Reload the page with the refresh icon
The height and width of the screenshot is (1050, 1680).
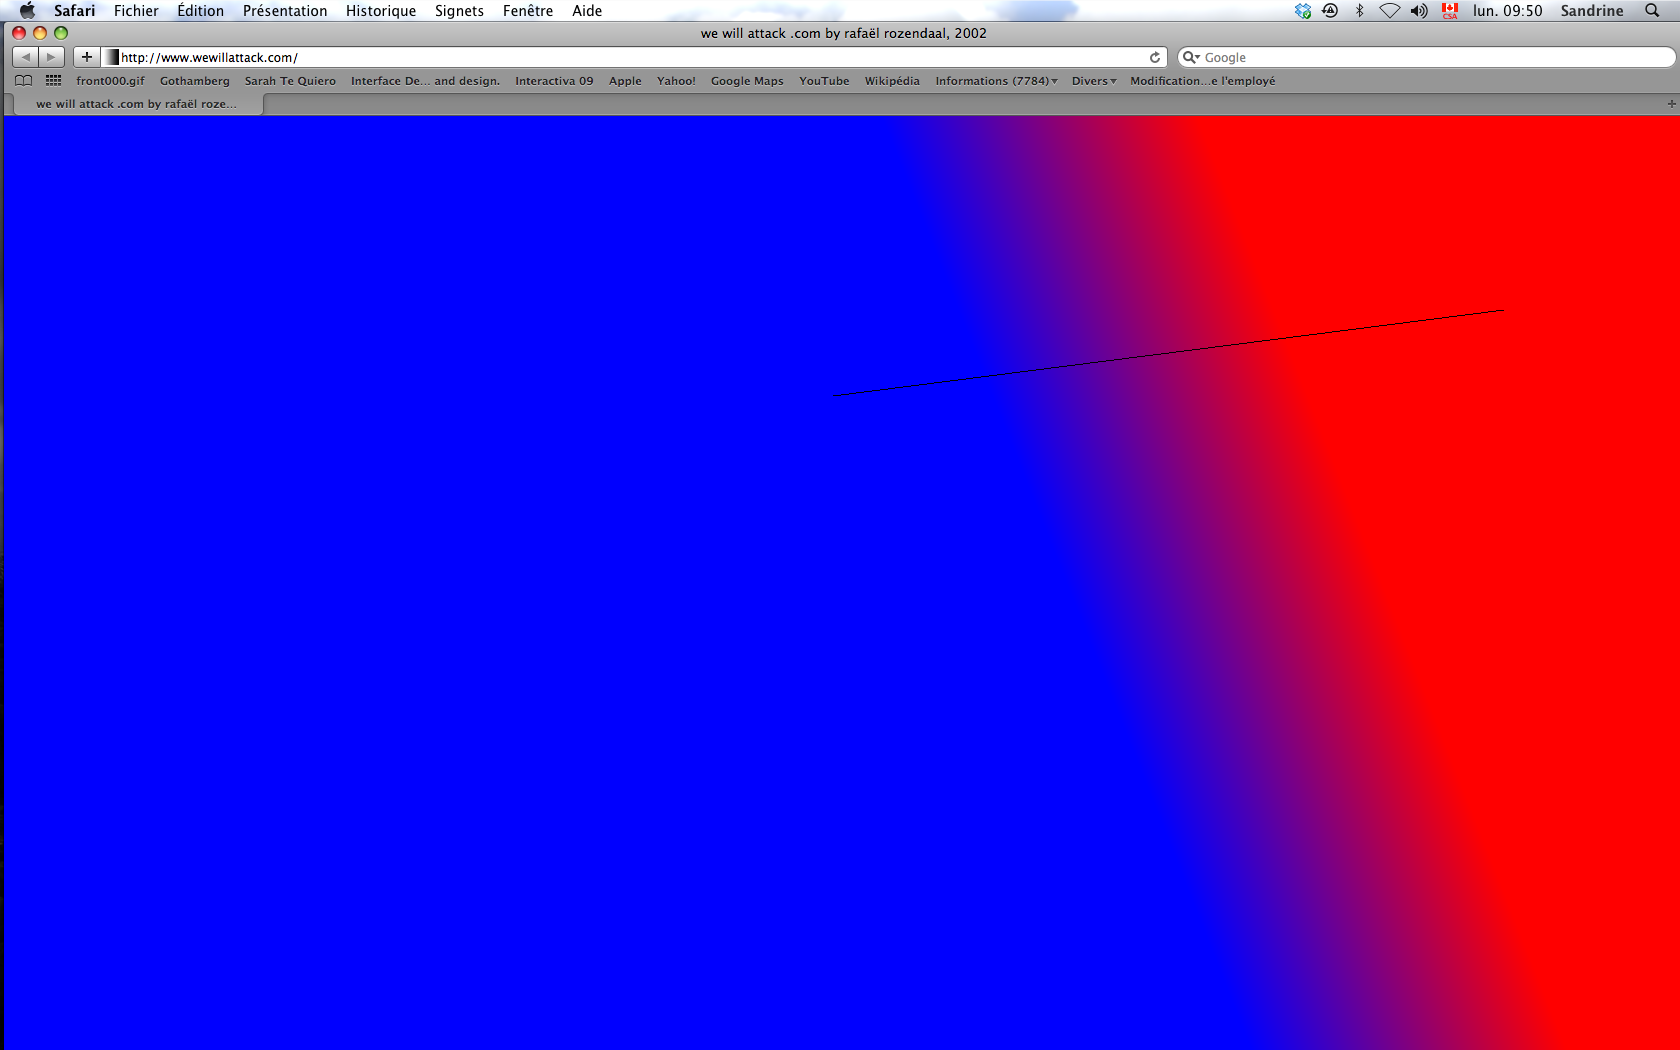[x=1155, y=57]
